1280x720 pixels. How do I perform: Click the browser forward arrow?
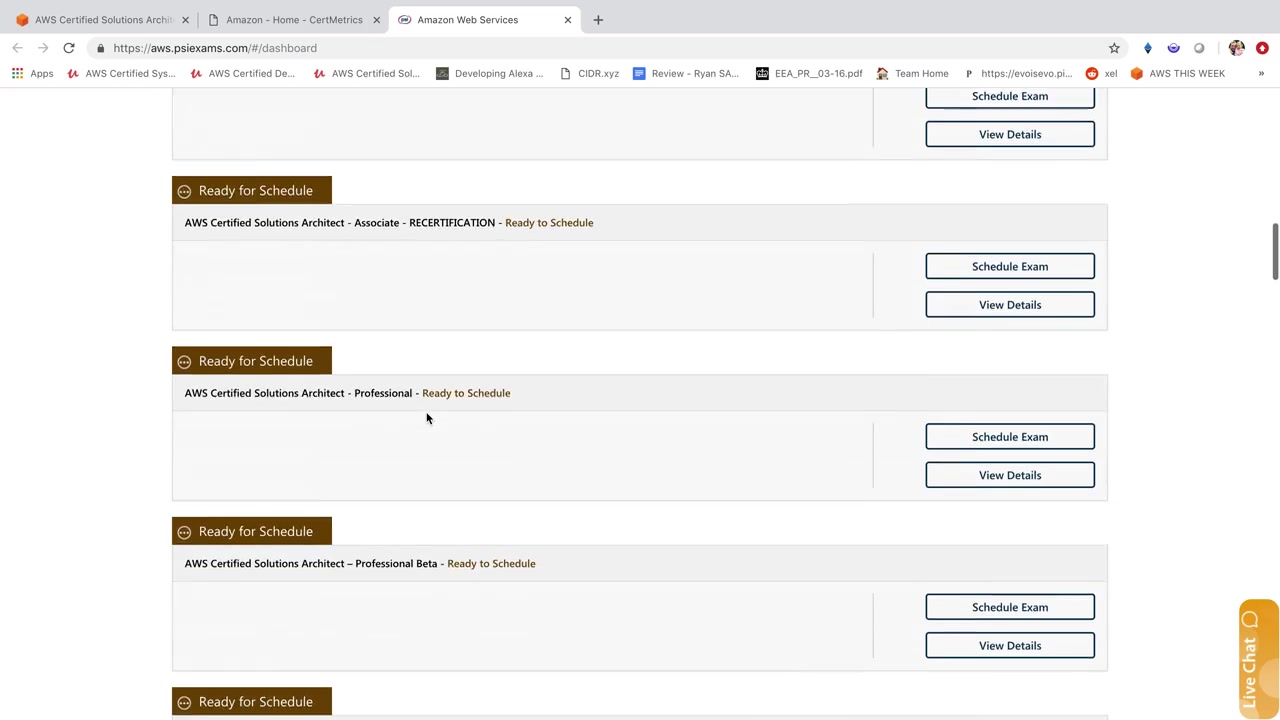pos(43,48)
